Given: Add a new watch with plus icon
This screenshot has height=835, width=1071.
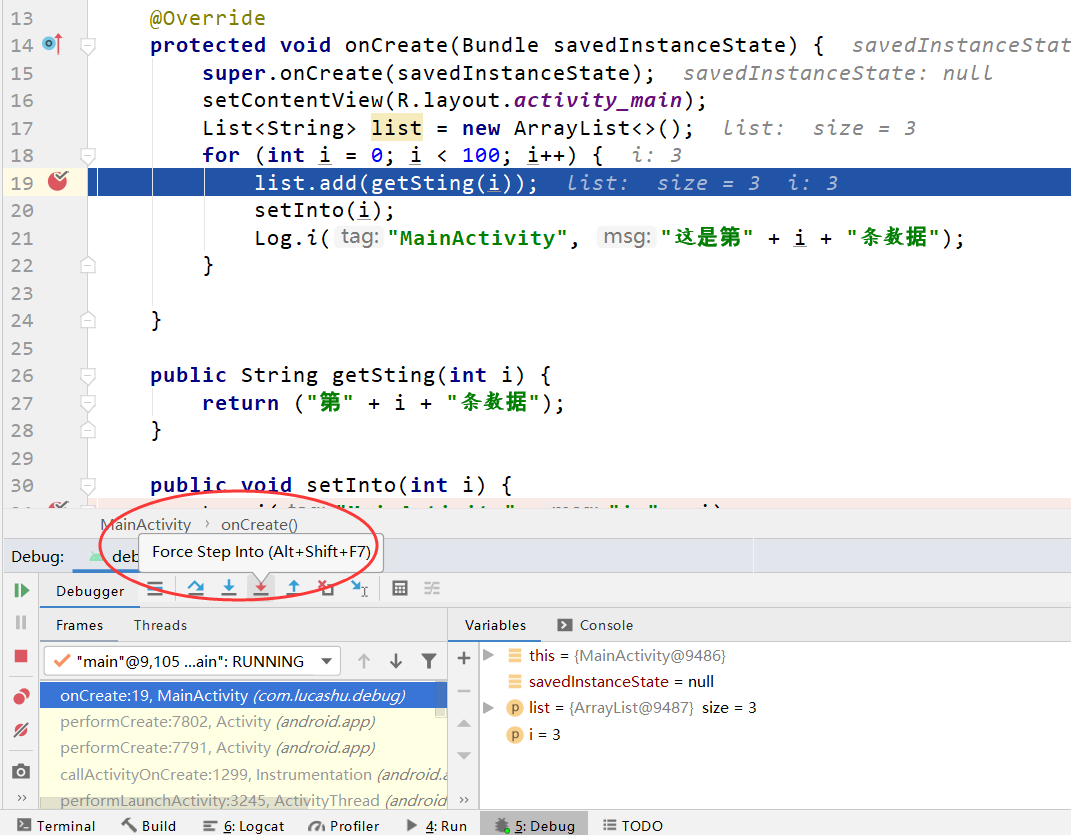Looking at the screenshot, I should point(464,658).
